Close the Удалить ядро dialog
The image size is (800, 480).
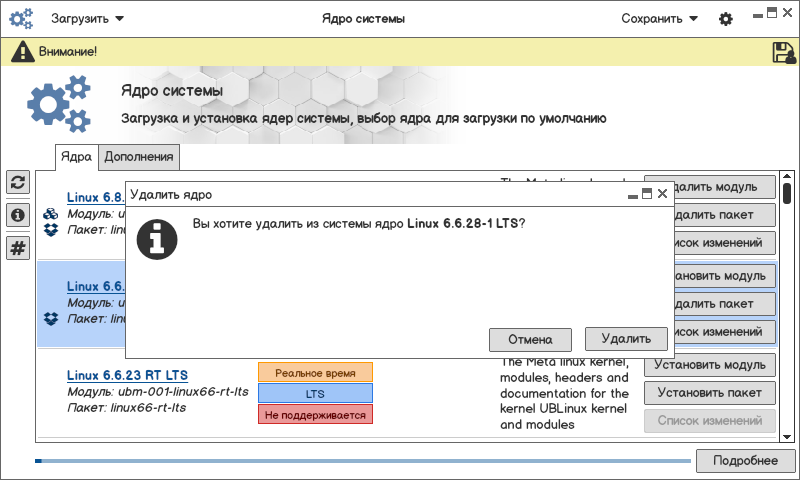click(x=662, y=194)
